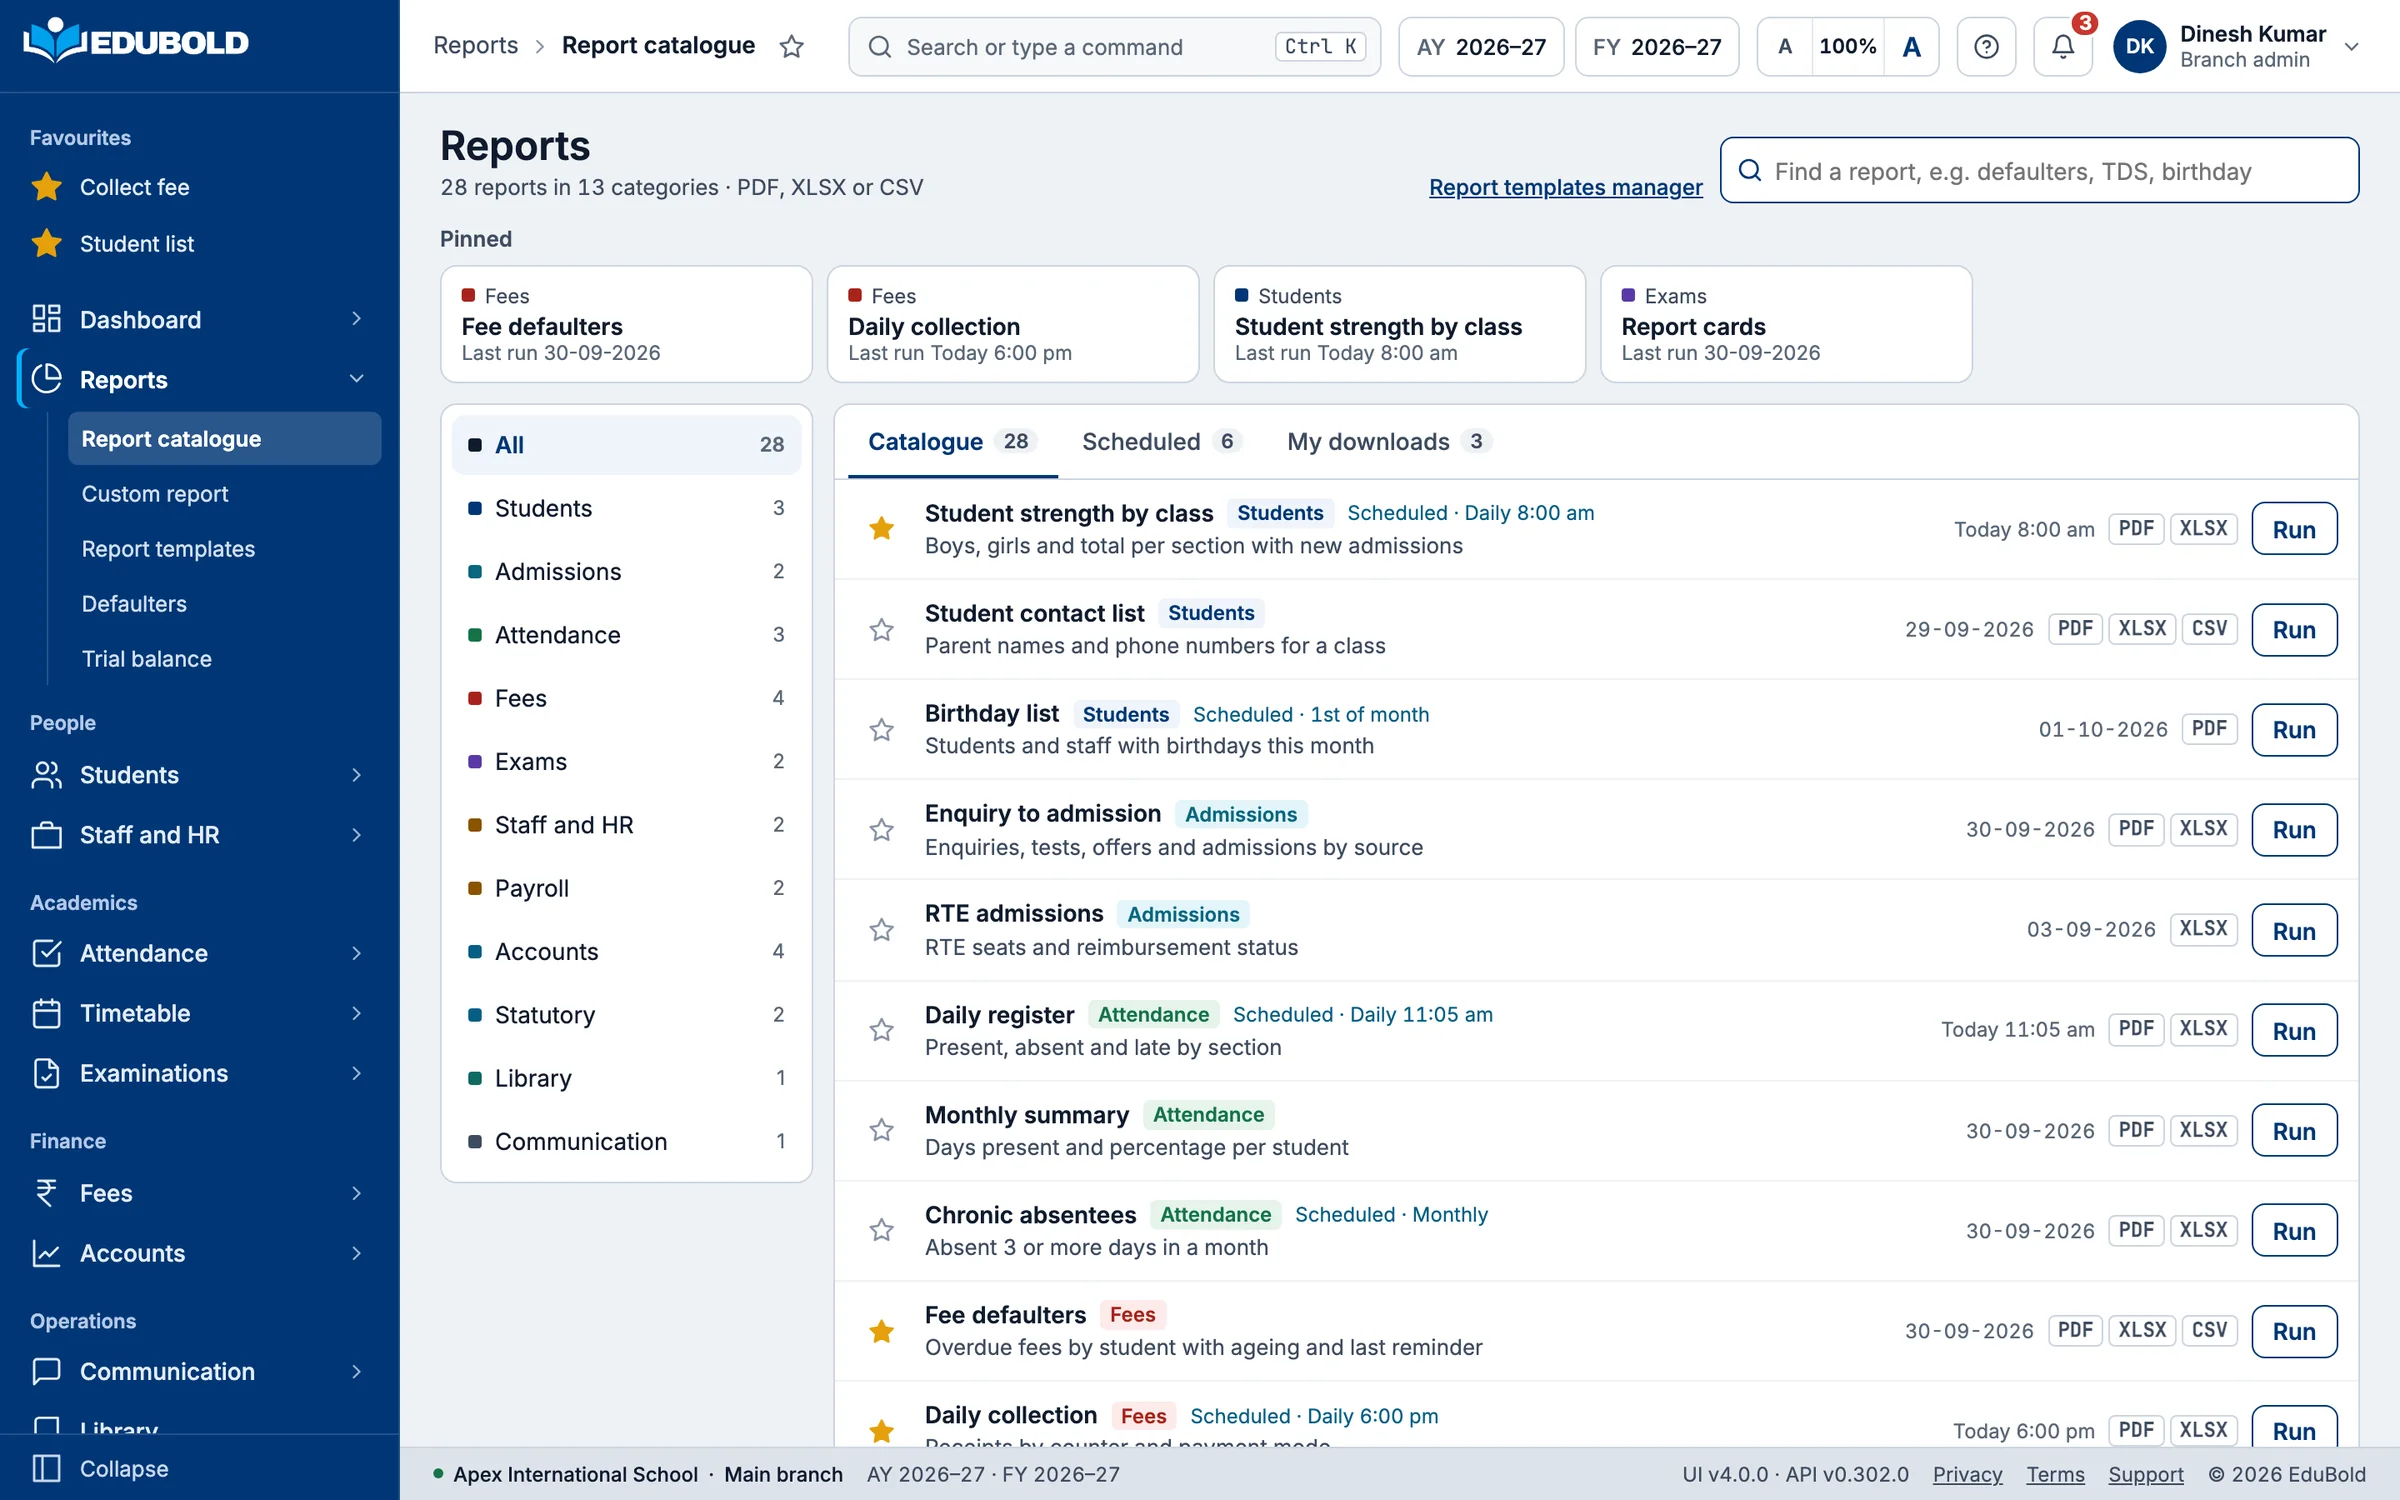Click the Timetable calendar icon
This screenshot has height=1500, width=2400.
tap(46, 1013)
